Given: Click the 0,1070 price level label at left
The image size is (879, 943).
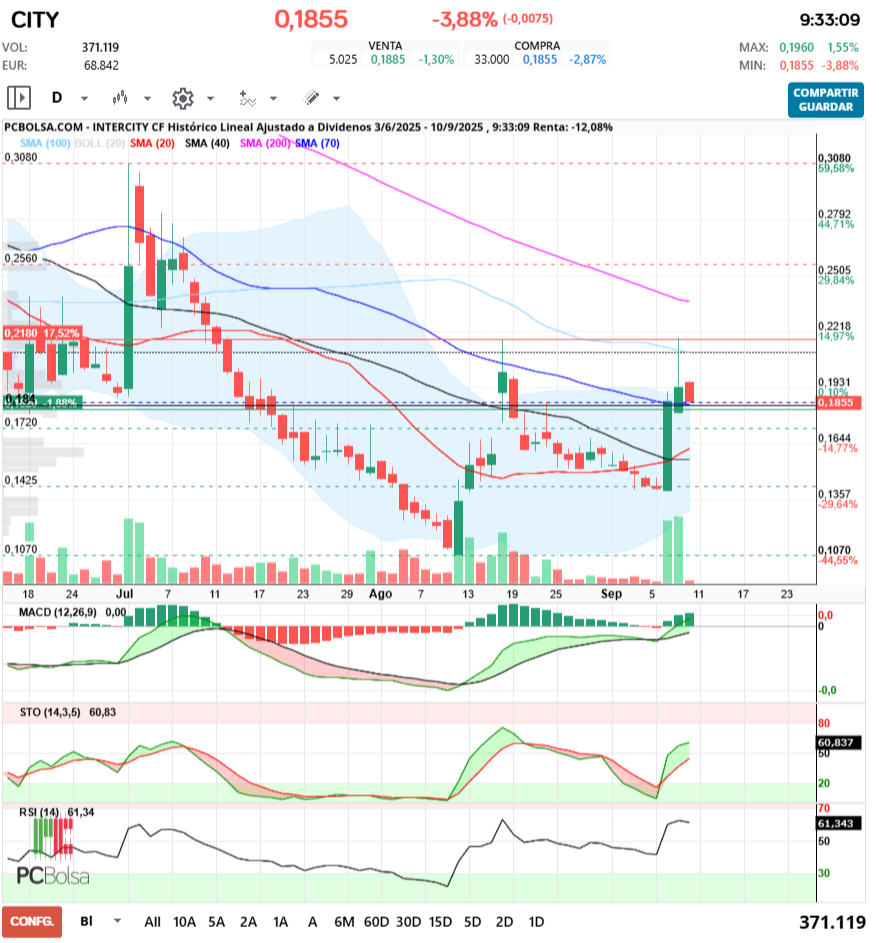Looking at the screenshot, I should (x=21, y=549).
